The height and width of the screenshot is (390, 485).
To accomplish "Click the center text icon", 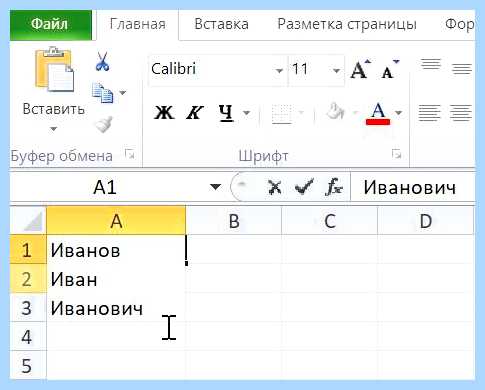I will click(x=461, y=112).
